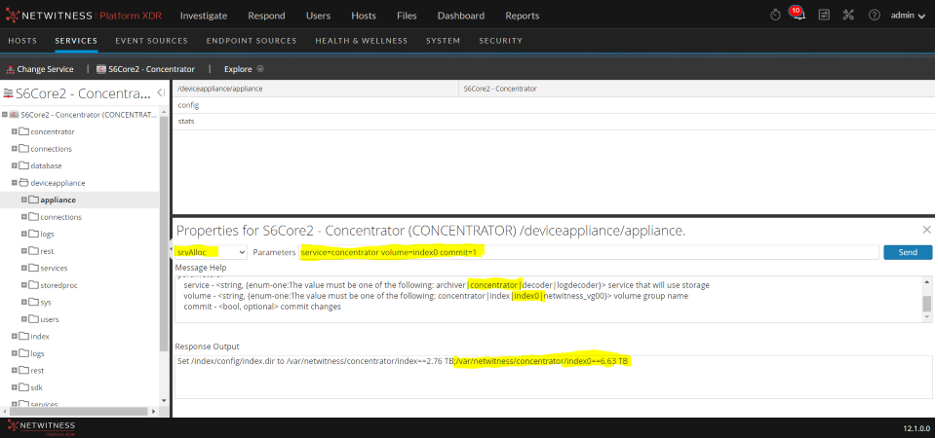Select the sdk tree item
Image resolution: width=938 pixels, height=438 pixels.
36,388
